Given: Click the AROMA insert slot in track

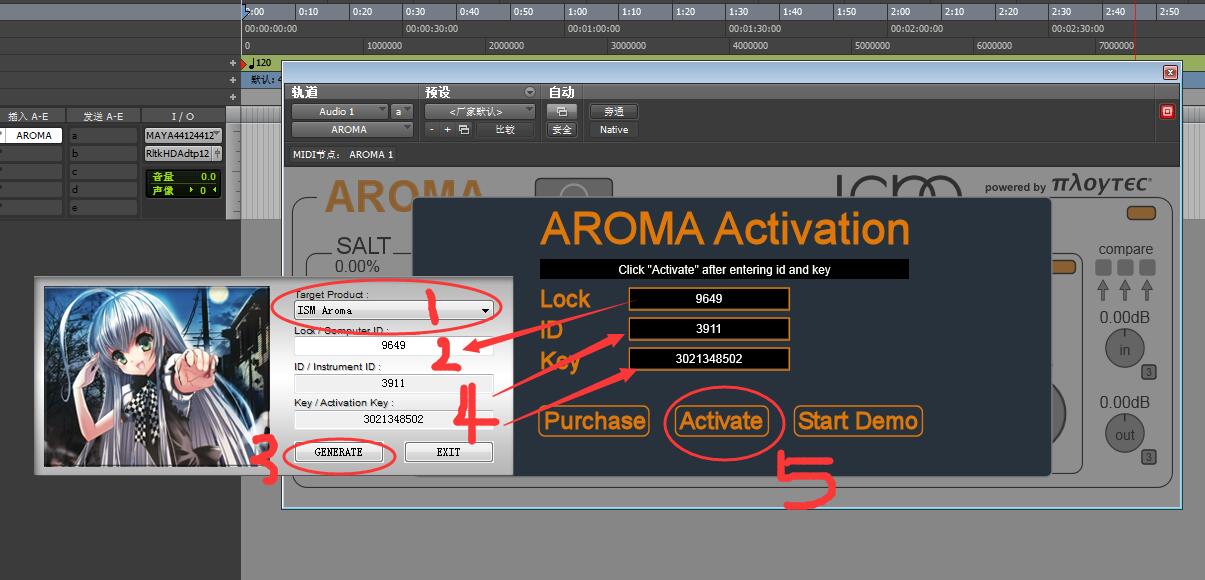Looking at the screenshot, I should point(34,136).
